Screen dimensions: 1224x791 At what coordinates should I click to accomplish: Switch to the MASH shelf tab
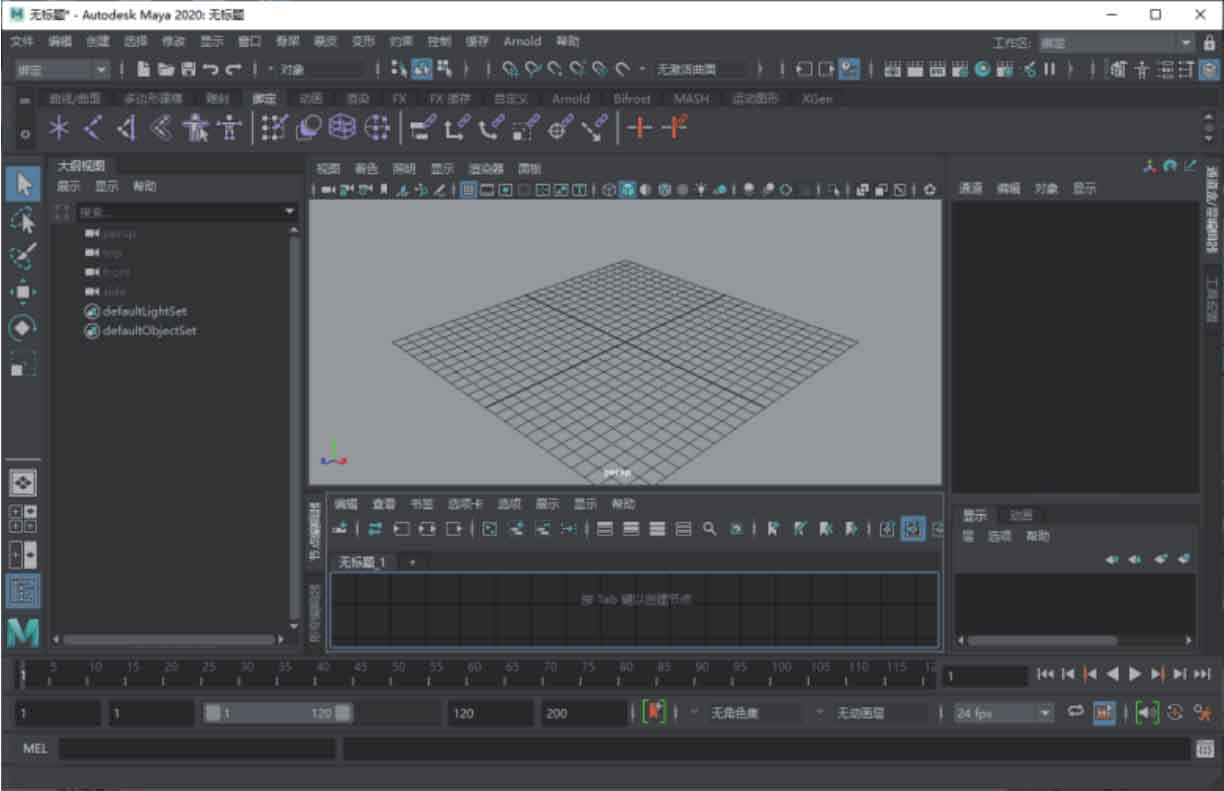click(x=690, y=98)
